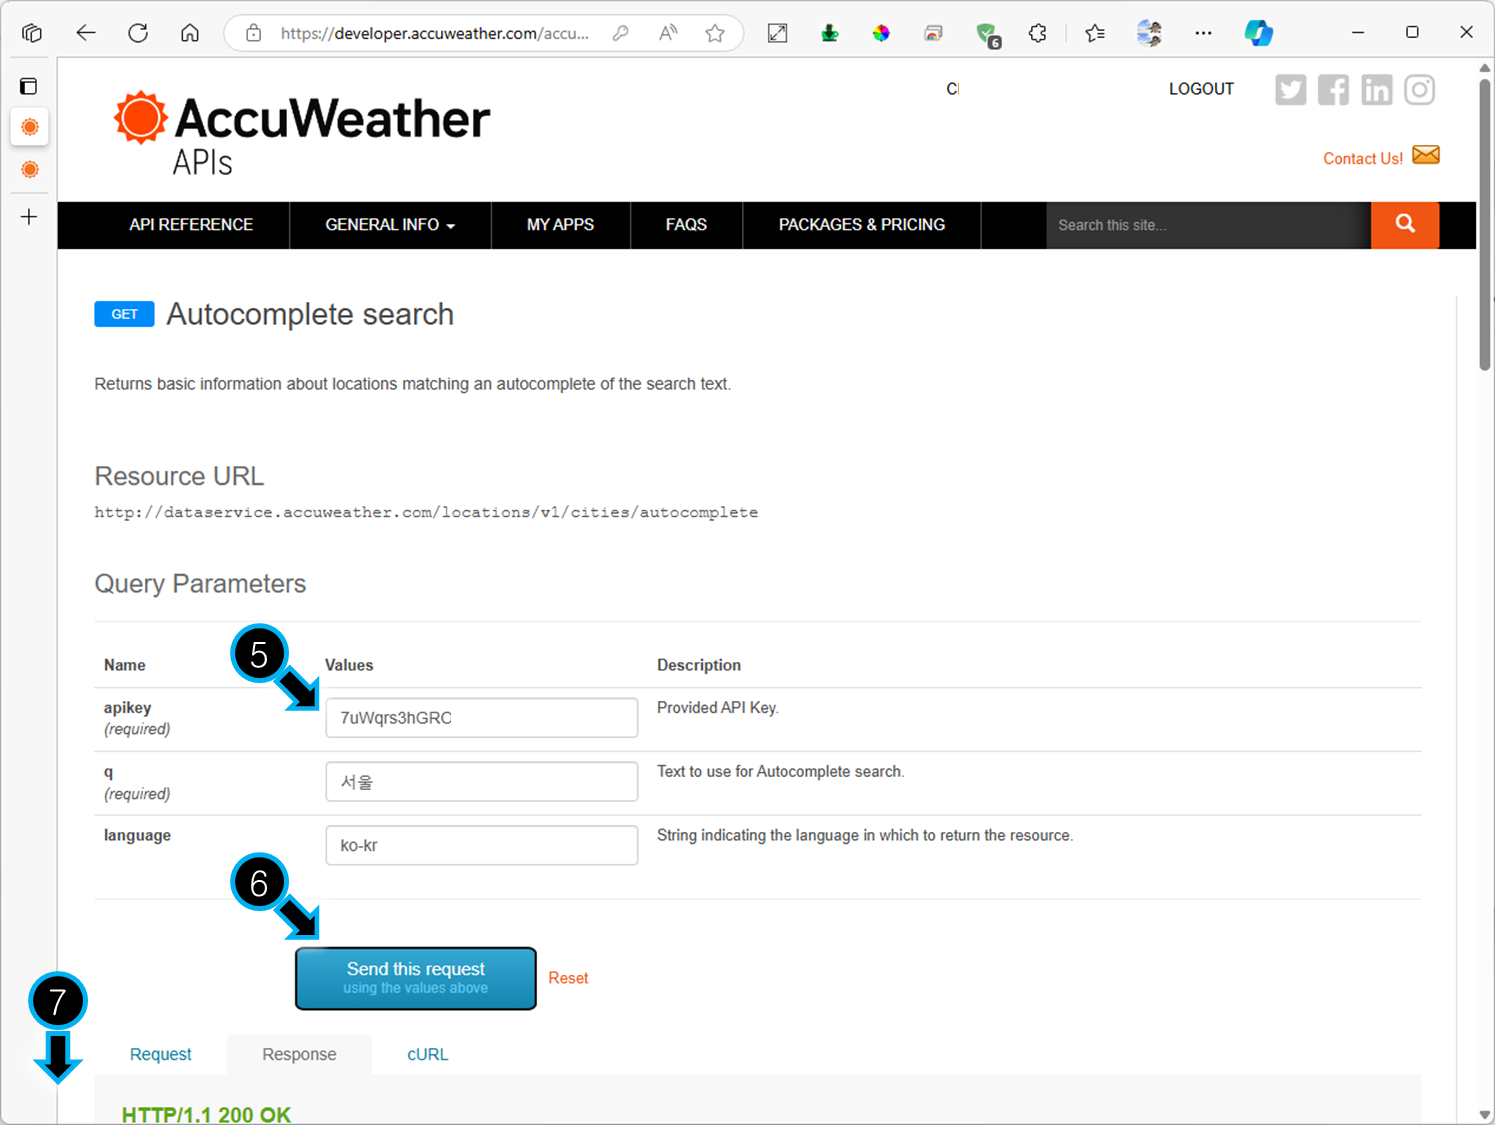Image resolution: width=1495 pixels, height=1125 pixels.
Task: Select the Resource URL text
Action: click(426, 512)
